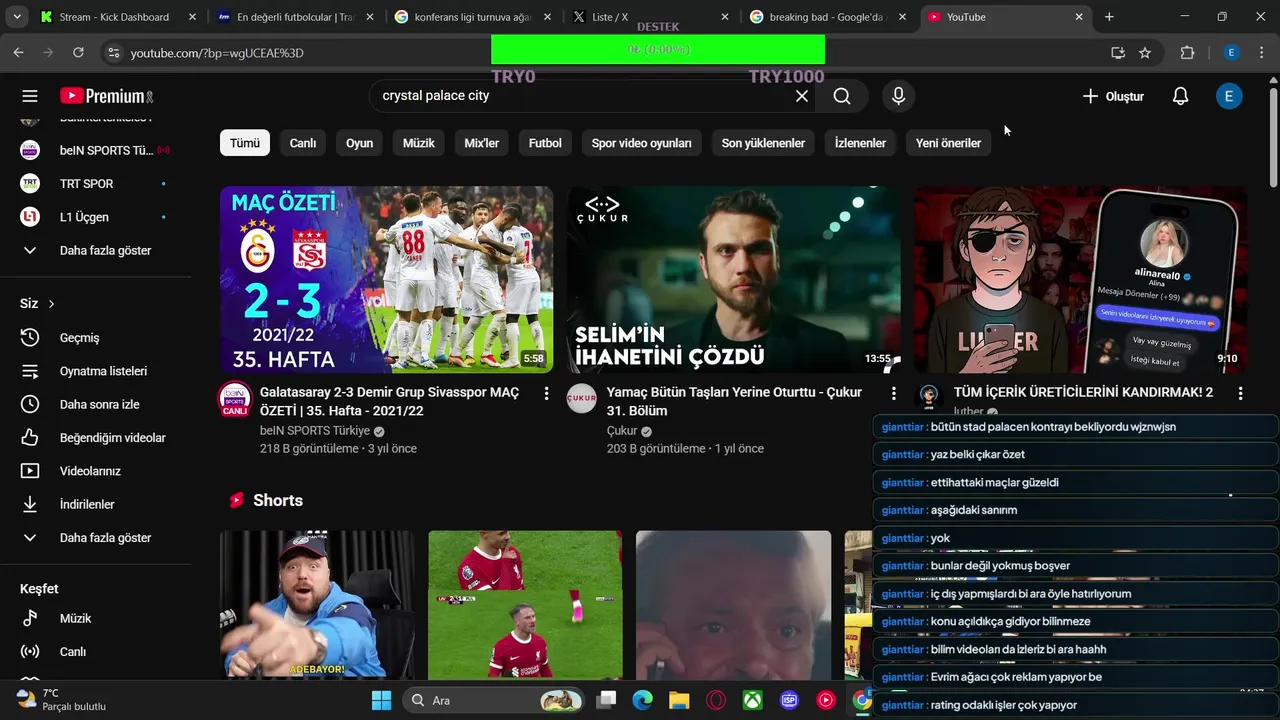Image resolution: width=1280 pixels, height=720 pixels.
Task: Click the magnifier search button
Action: tap(842, 96)
